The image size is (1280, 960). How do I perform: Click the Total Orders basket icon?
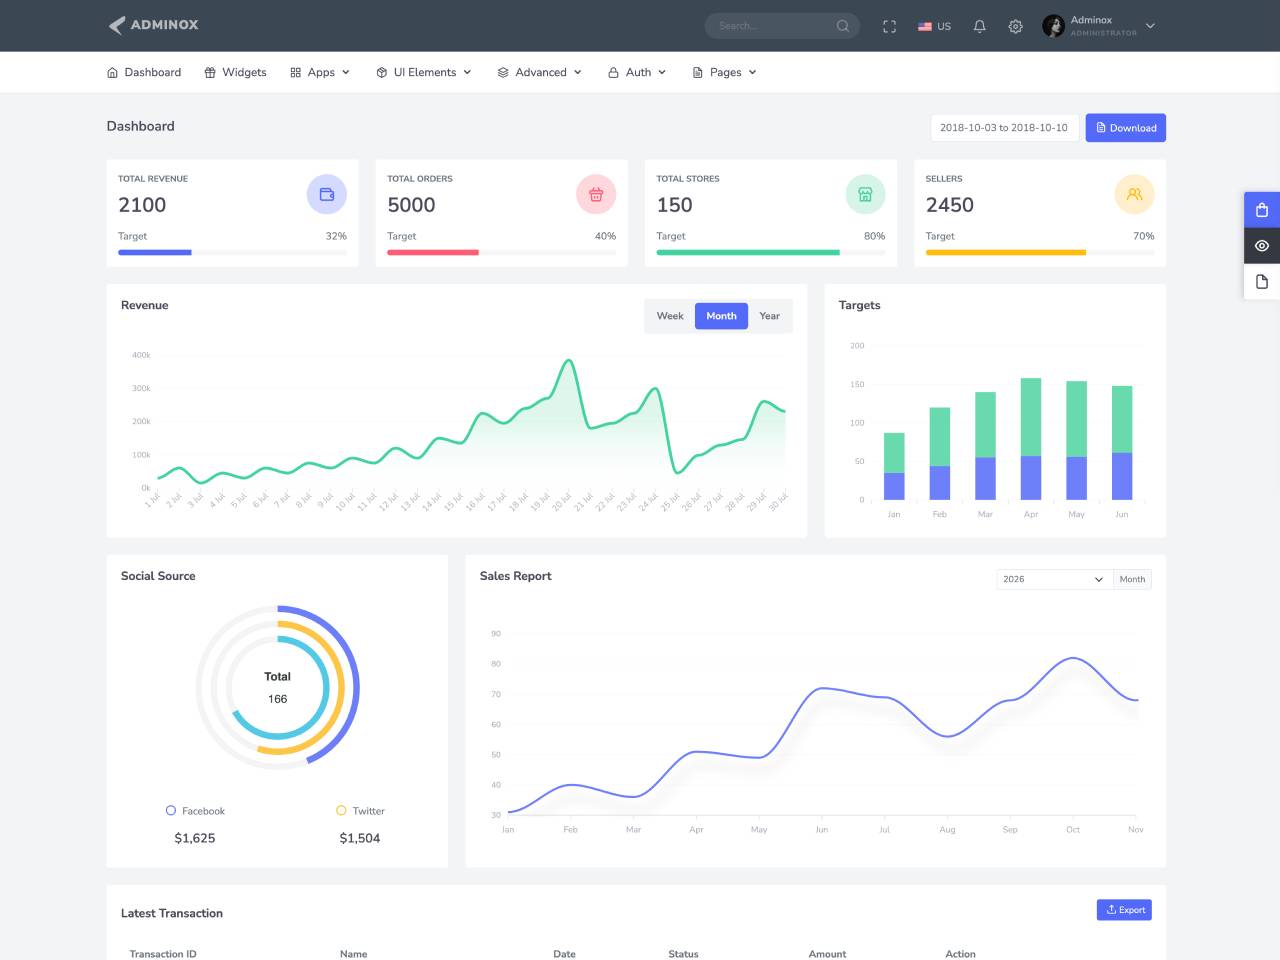pos(596,194)
